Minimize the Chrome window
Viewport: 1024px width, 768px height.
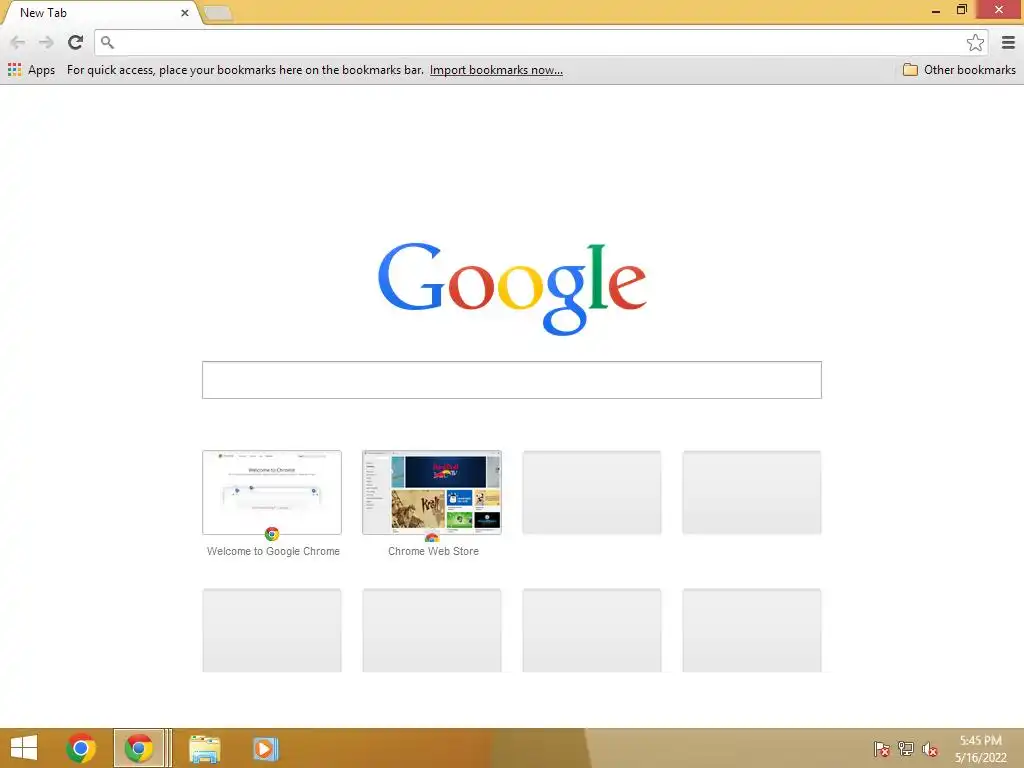935,10
